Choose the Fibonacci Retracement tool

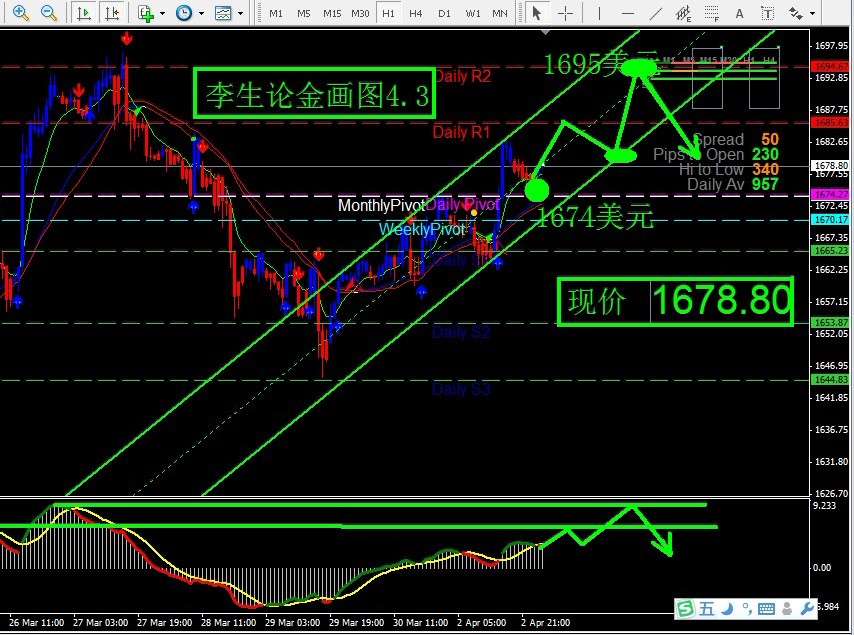coord(713,13)
